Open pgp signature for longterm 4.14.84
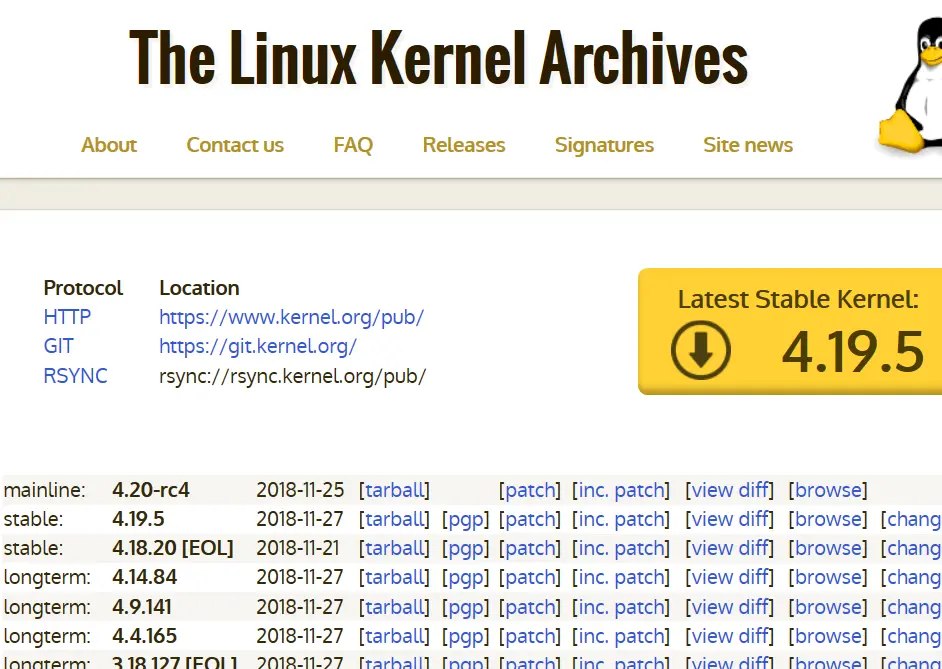This screenshot has height=669, width=942. coord(466,578)
